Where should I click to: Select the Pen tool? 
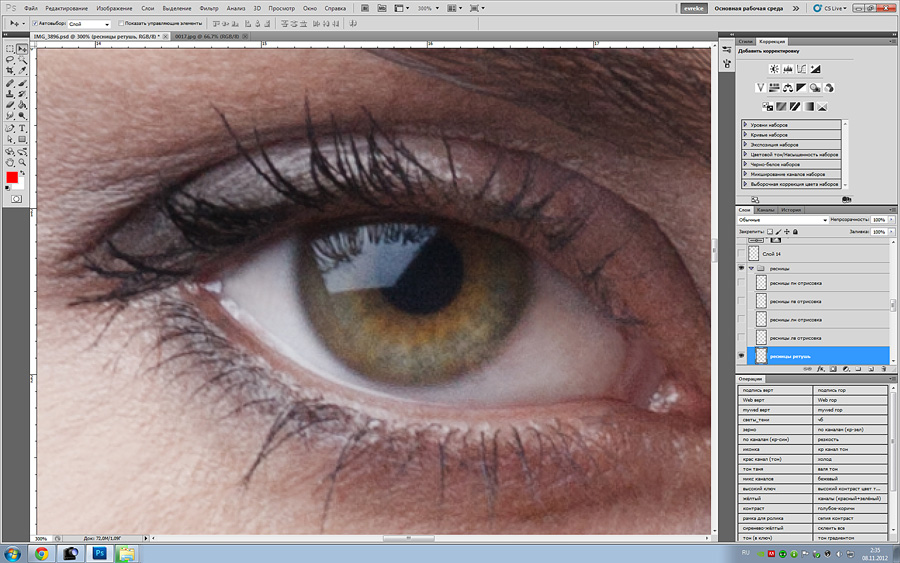[x=10, y=129]
